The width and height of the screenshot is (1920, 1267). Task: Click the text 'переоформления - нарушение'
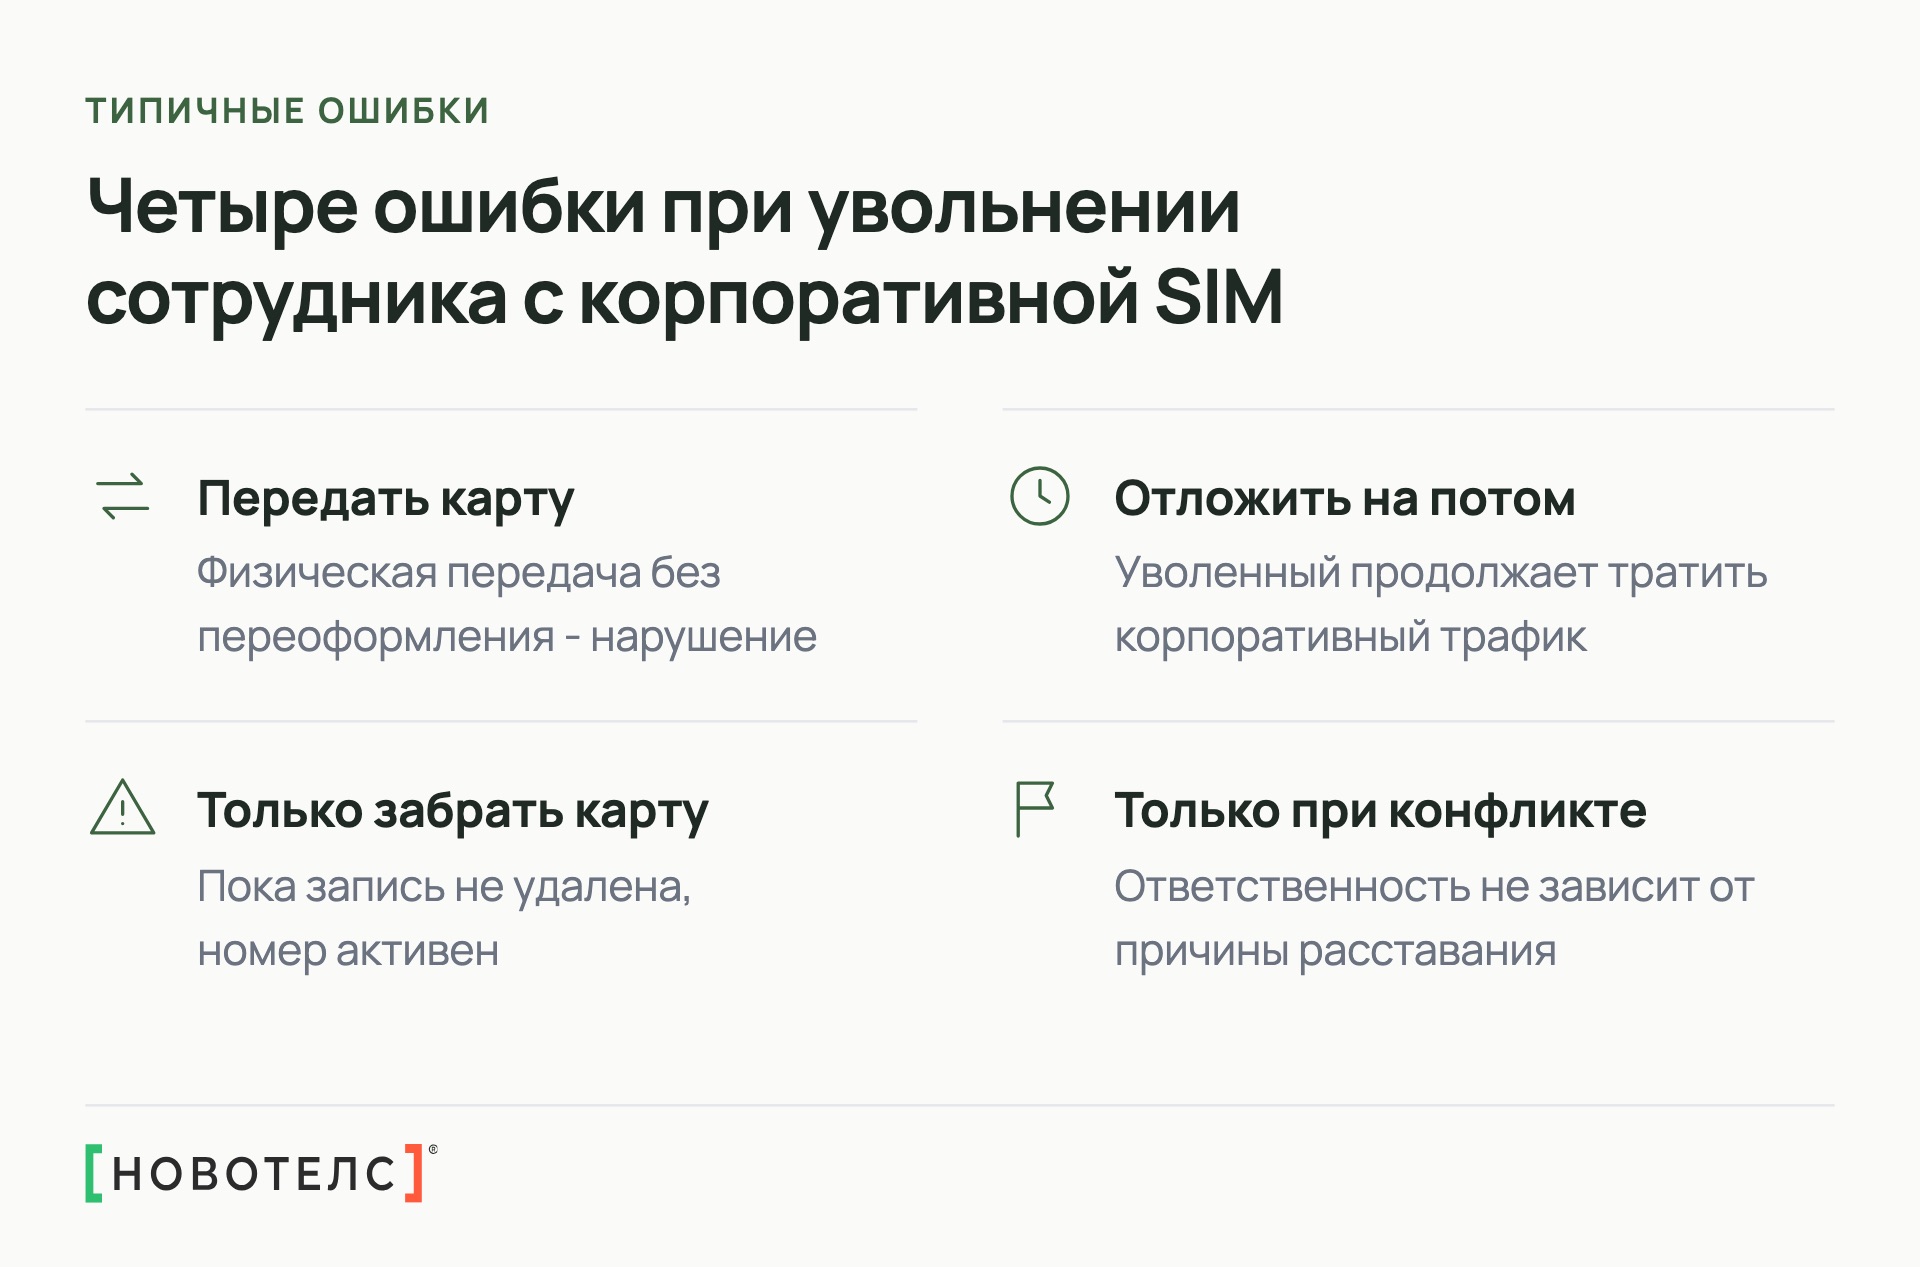(x=507, y=638)
